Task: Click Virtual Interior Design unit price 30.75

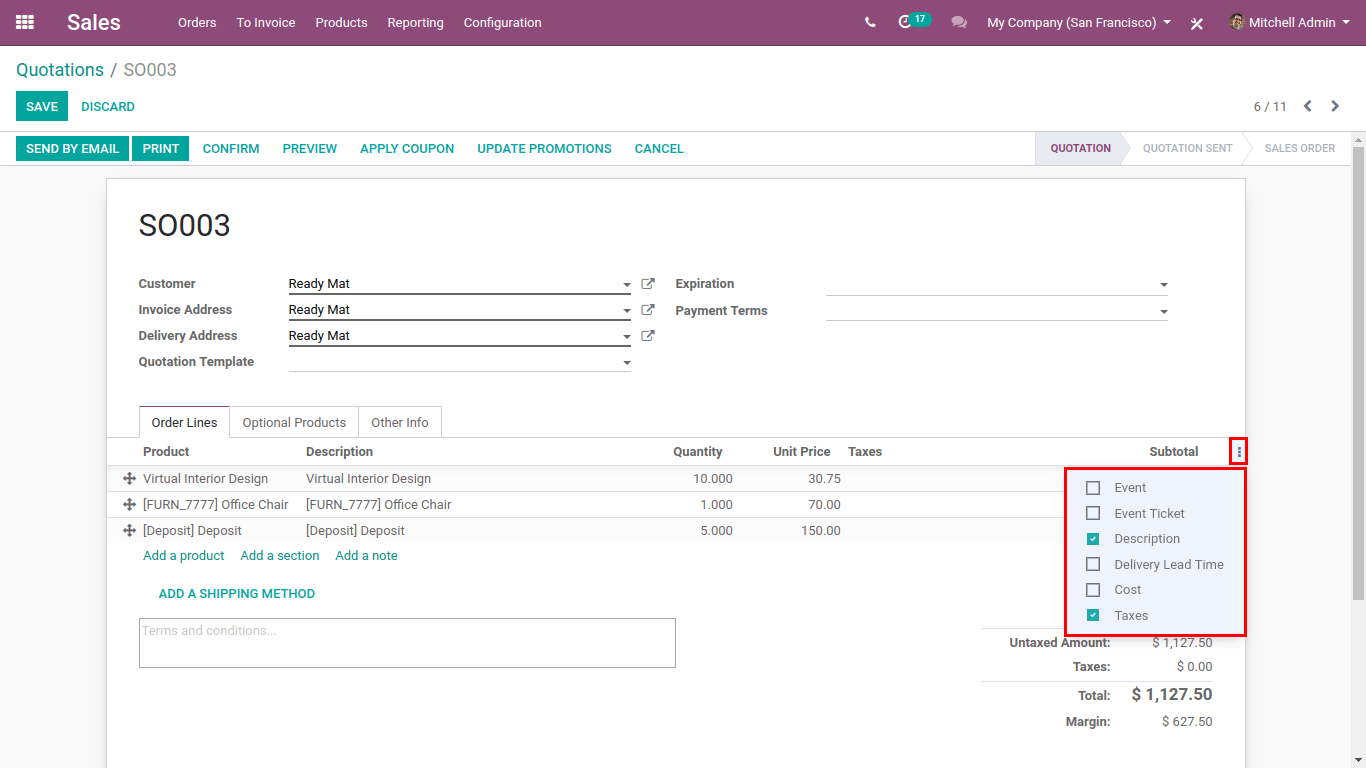Action: click(824, 479)
